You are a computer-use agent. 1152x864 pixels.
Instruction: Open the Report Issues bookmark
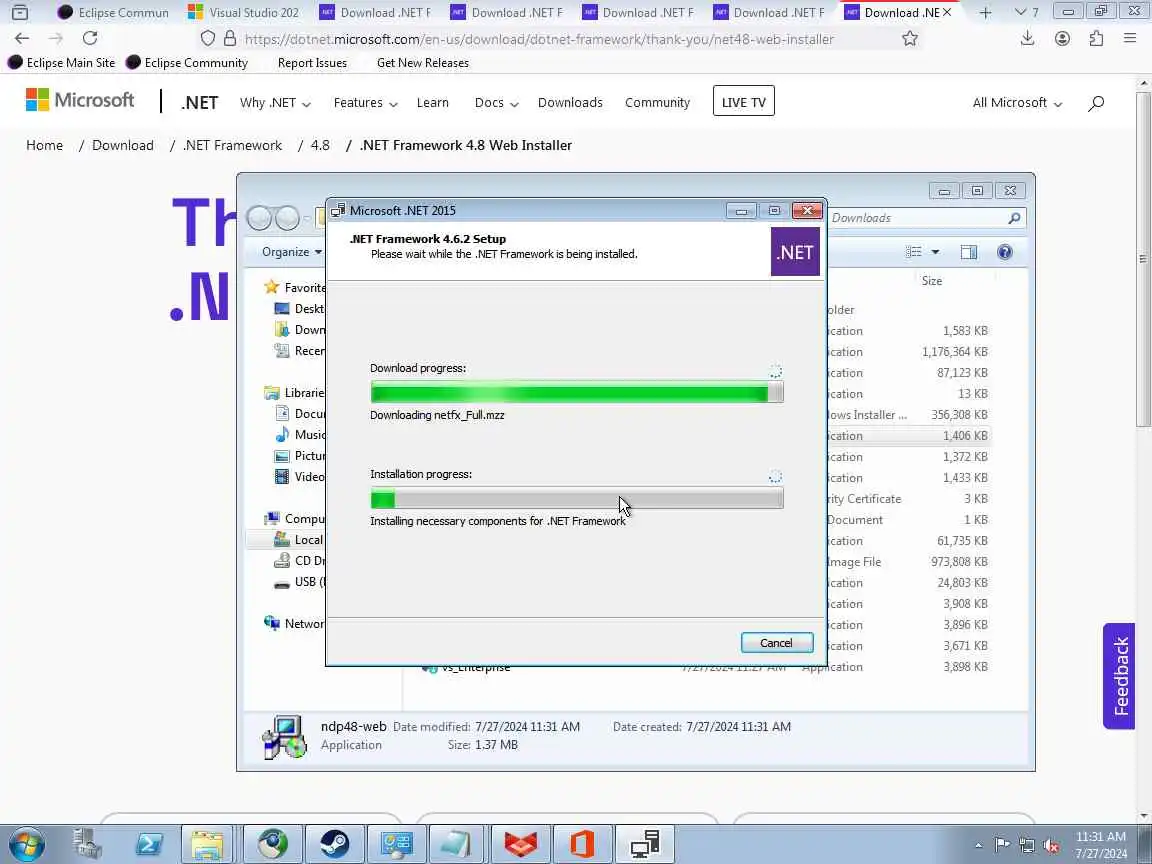pos(312,62)
